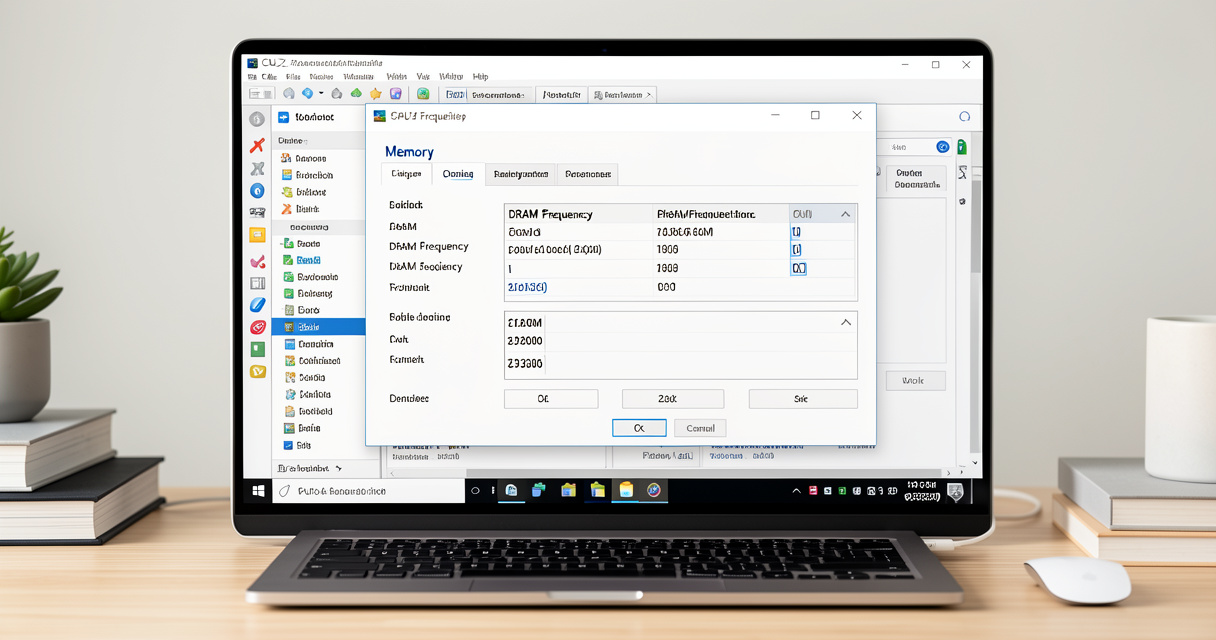1216x640 pixels.
Task: Click the middle wide button above Cancel
Action: tap(673, 399)
